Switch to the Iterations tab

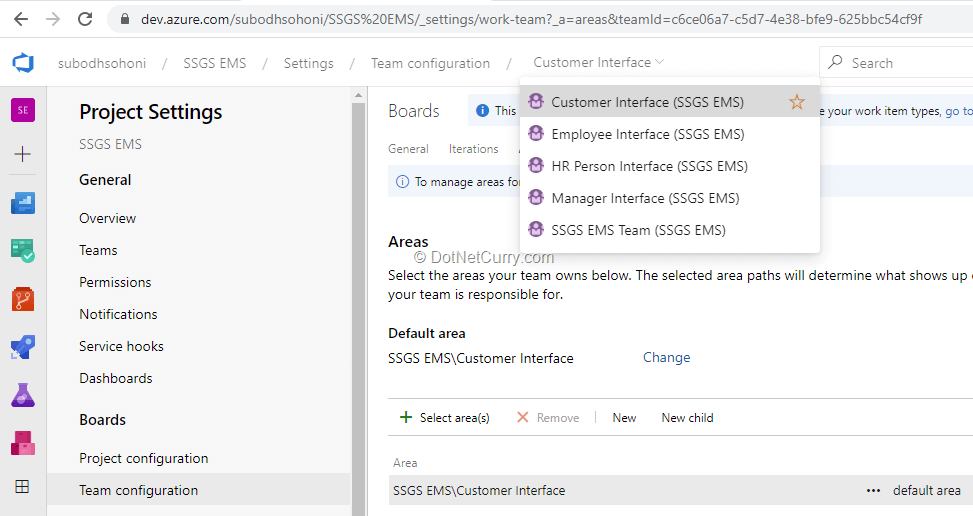click(x=473, y=149)
